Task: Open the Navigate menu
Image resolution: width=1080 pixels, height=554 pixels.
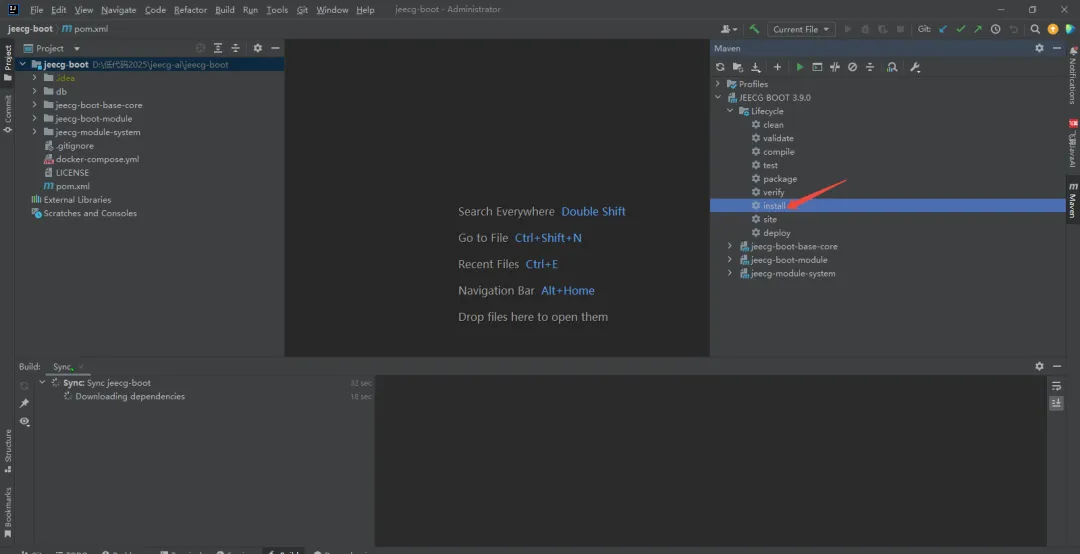Action: (x=118, y=10)
